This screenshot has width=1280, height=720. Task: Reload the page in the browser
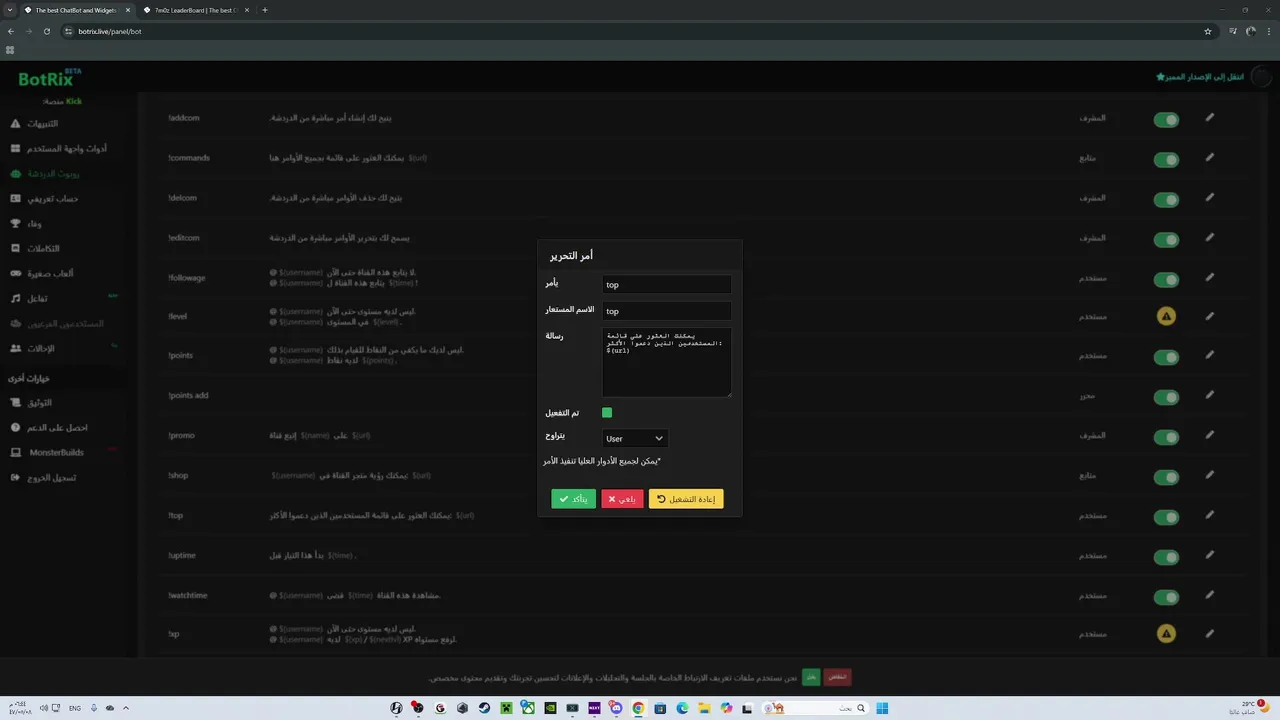46,31
